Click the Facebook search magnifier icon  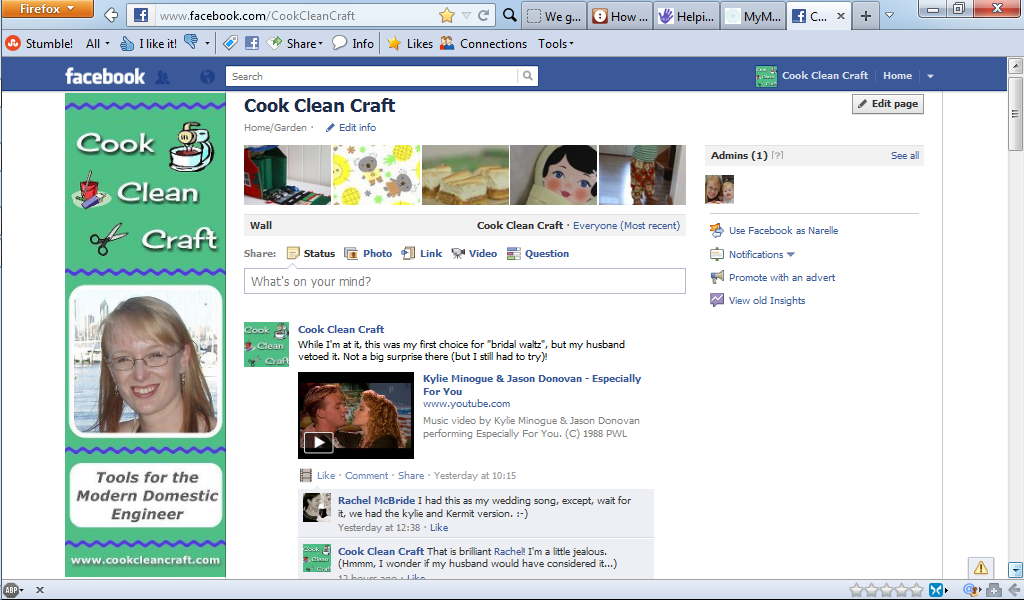528,76
